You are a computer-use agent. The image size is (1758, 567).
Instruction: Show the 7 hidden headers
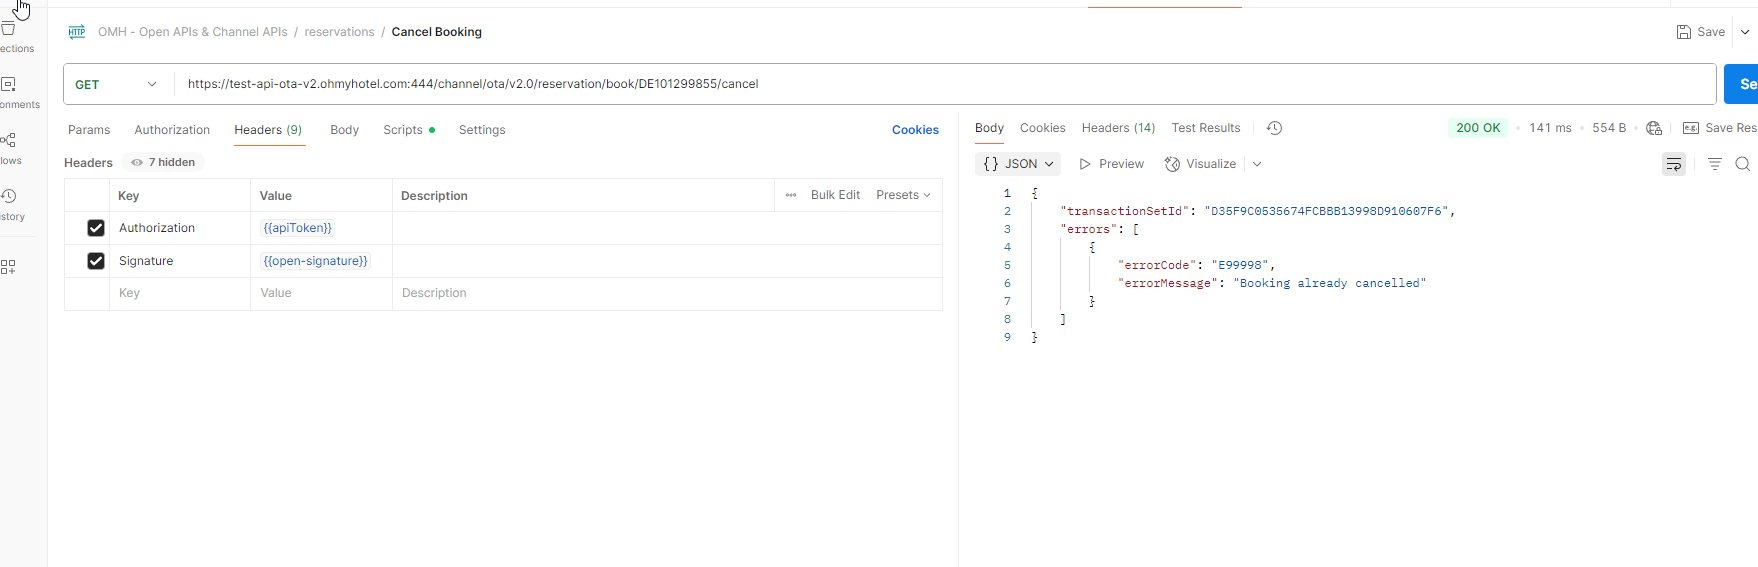(163, 162)
